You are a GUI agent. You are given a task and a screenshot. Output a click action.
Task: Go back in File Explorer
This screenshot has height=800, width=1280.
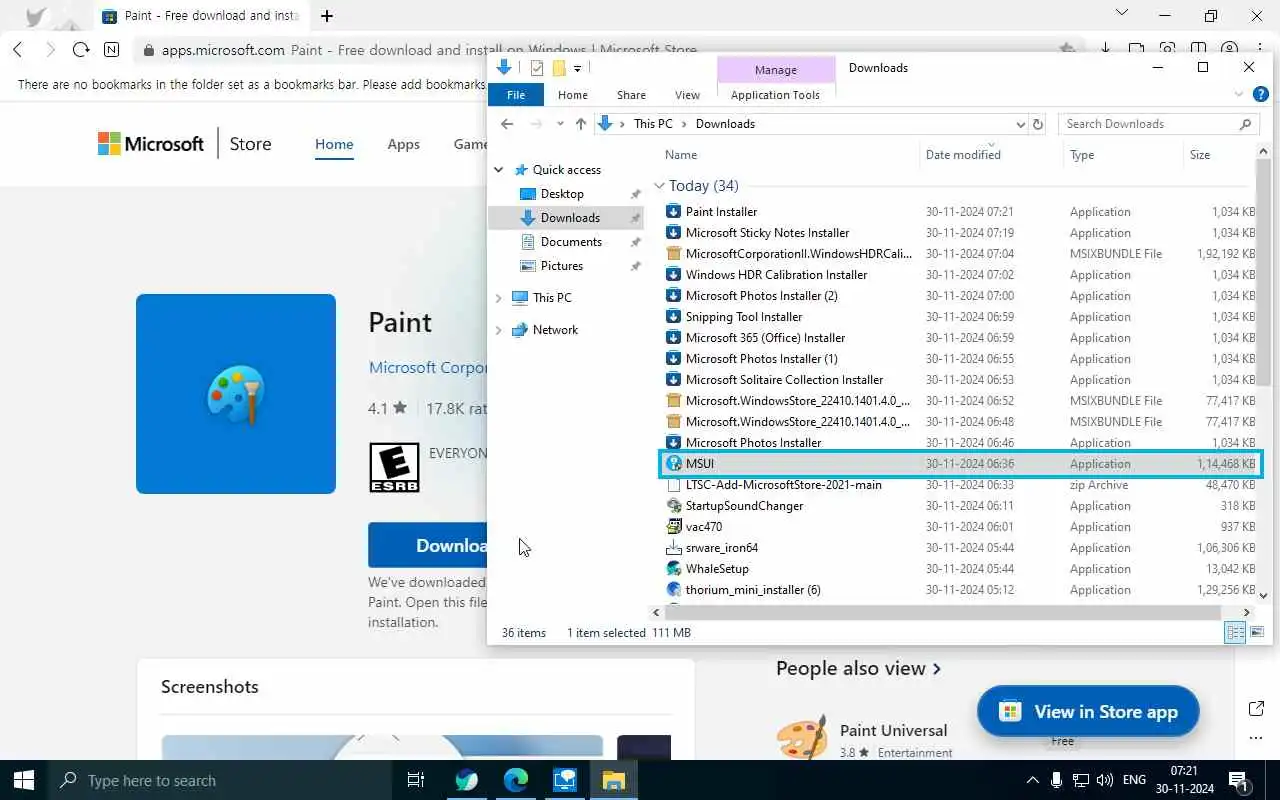point(507,124)
